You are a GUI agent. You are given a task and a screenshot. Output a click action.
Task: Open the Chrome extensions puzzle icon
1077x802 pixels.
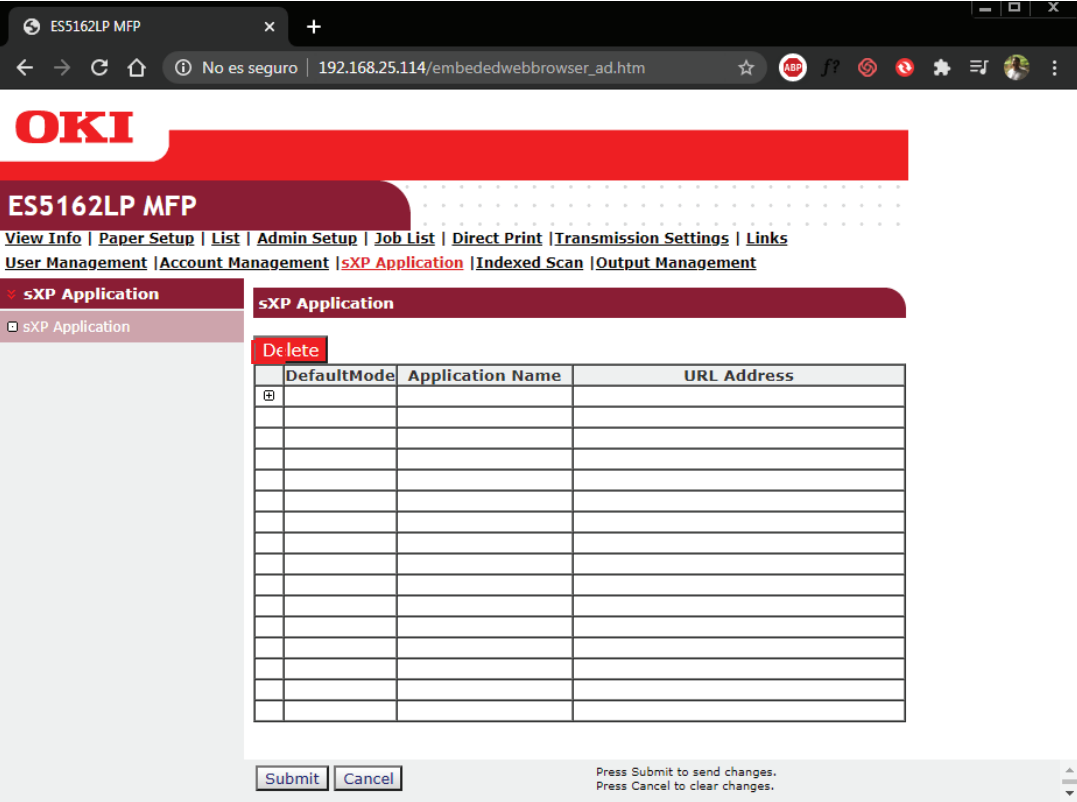pos(941,68)
